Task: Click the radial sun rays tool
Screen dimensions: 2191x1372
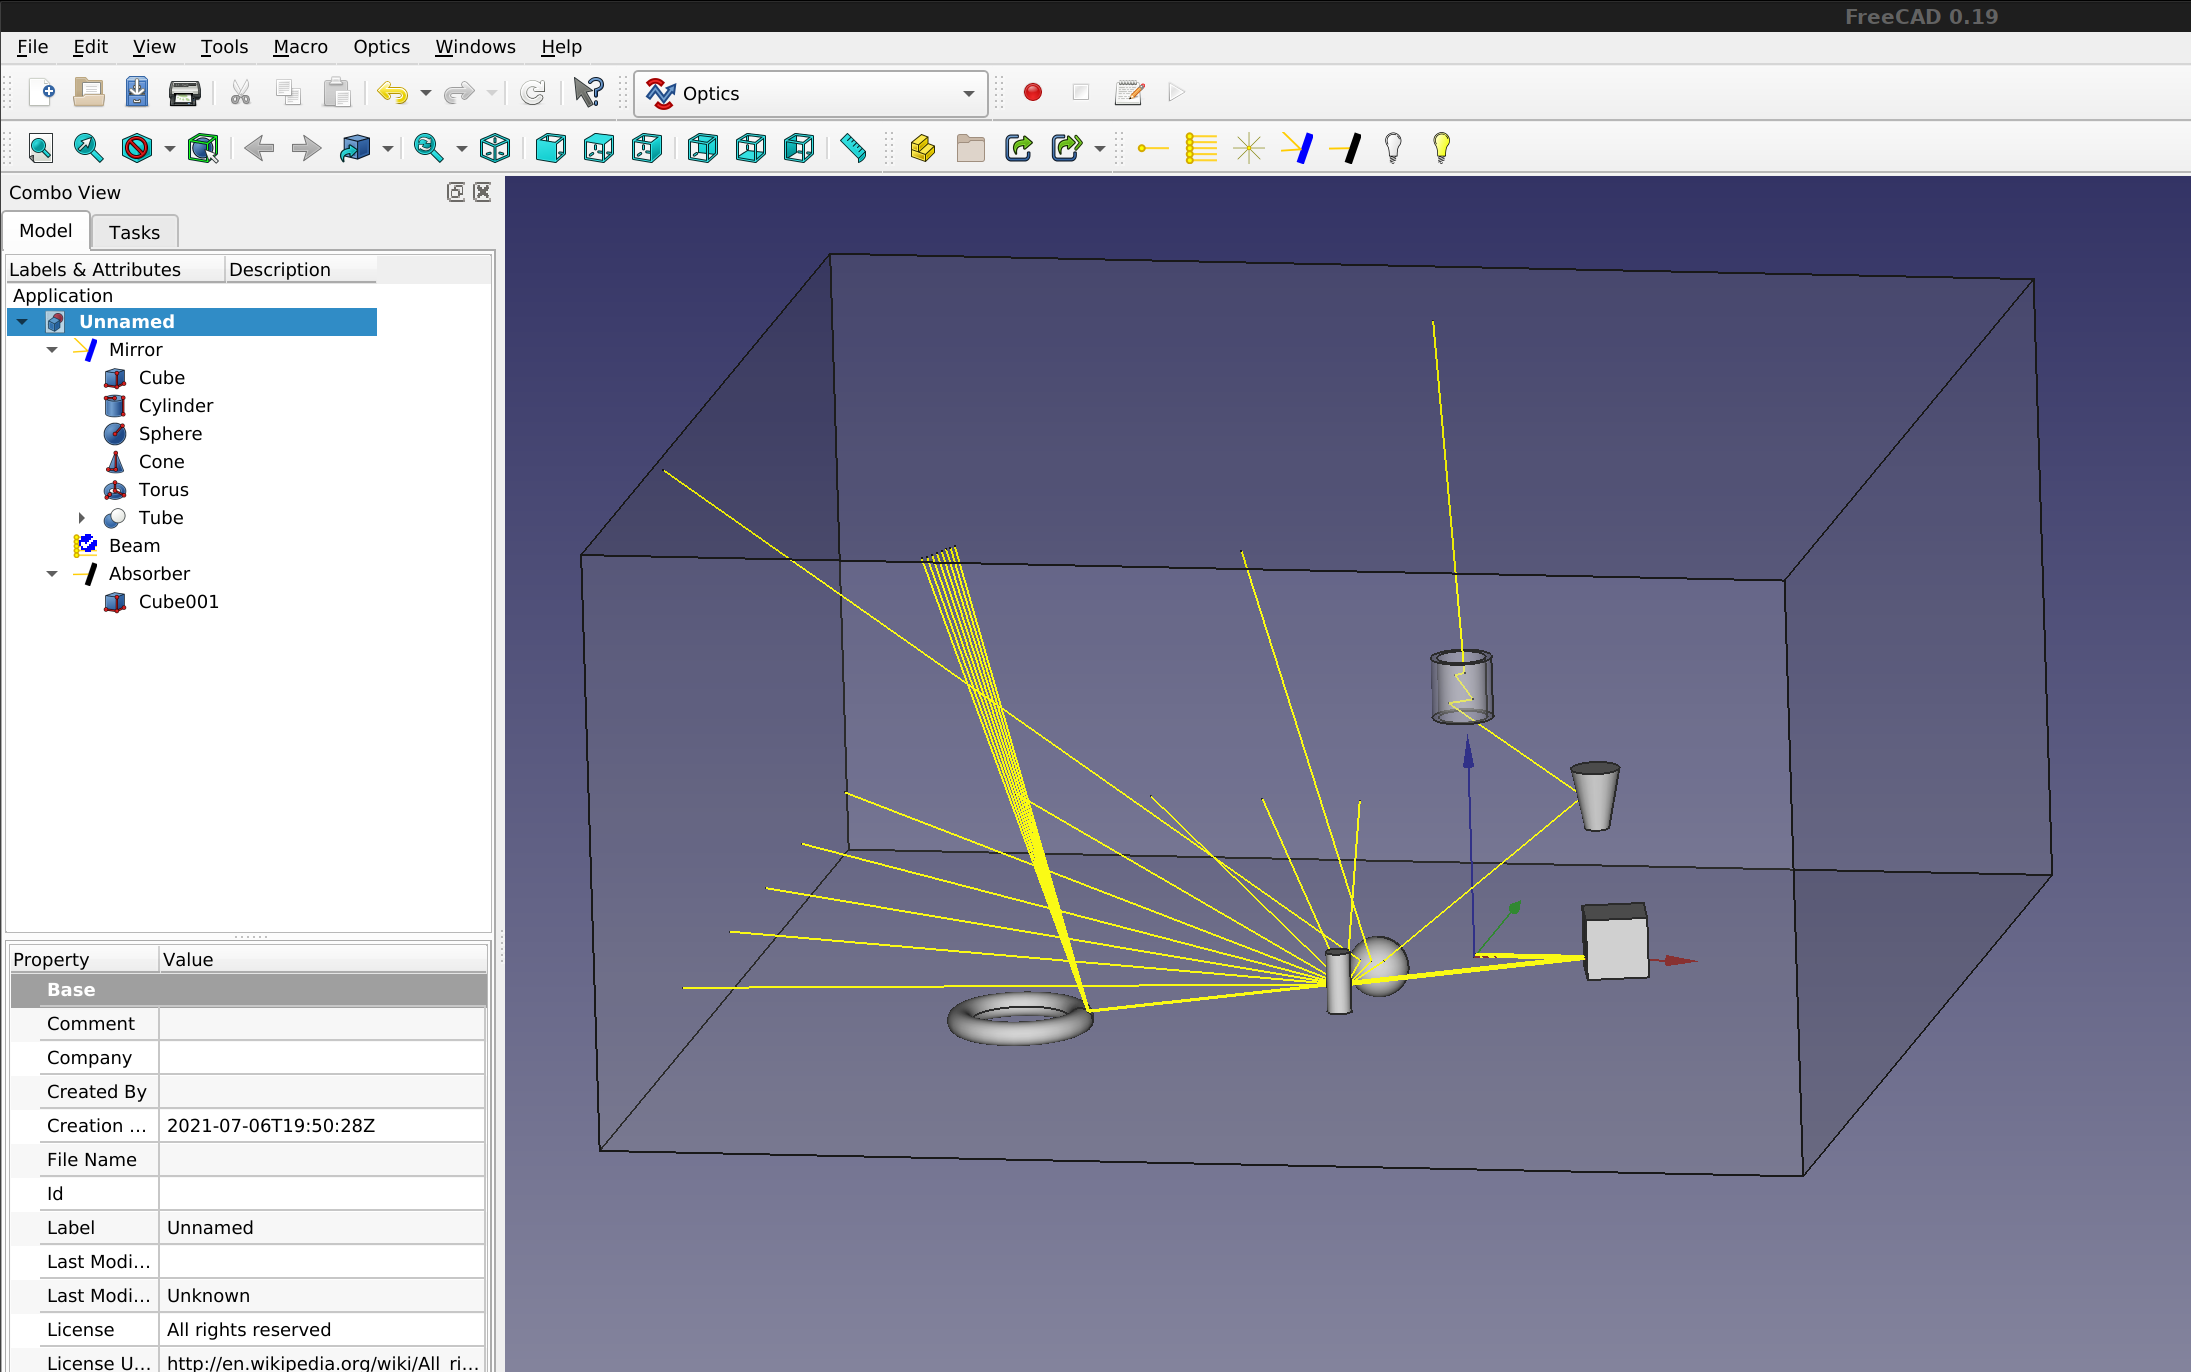Action: tap(1248, 149)
